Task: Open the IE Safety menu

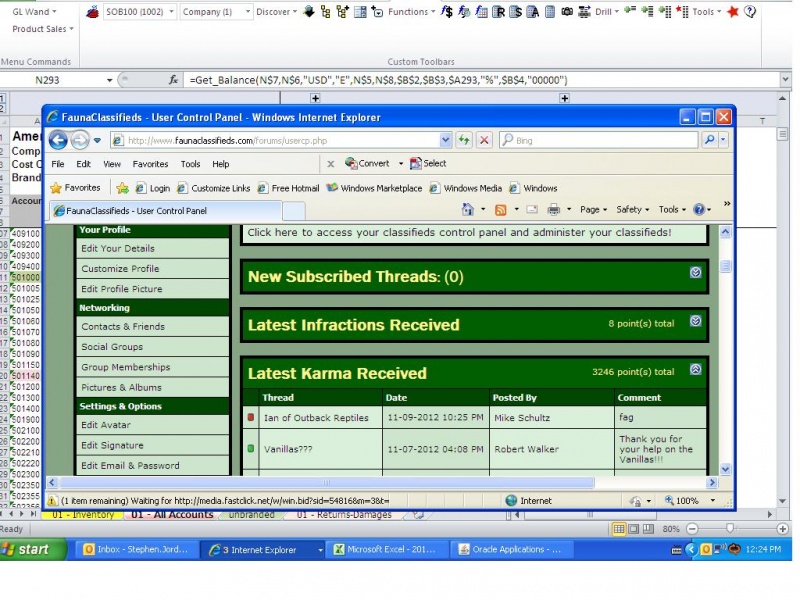Action: pos(632,209)
